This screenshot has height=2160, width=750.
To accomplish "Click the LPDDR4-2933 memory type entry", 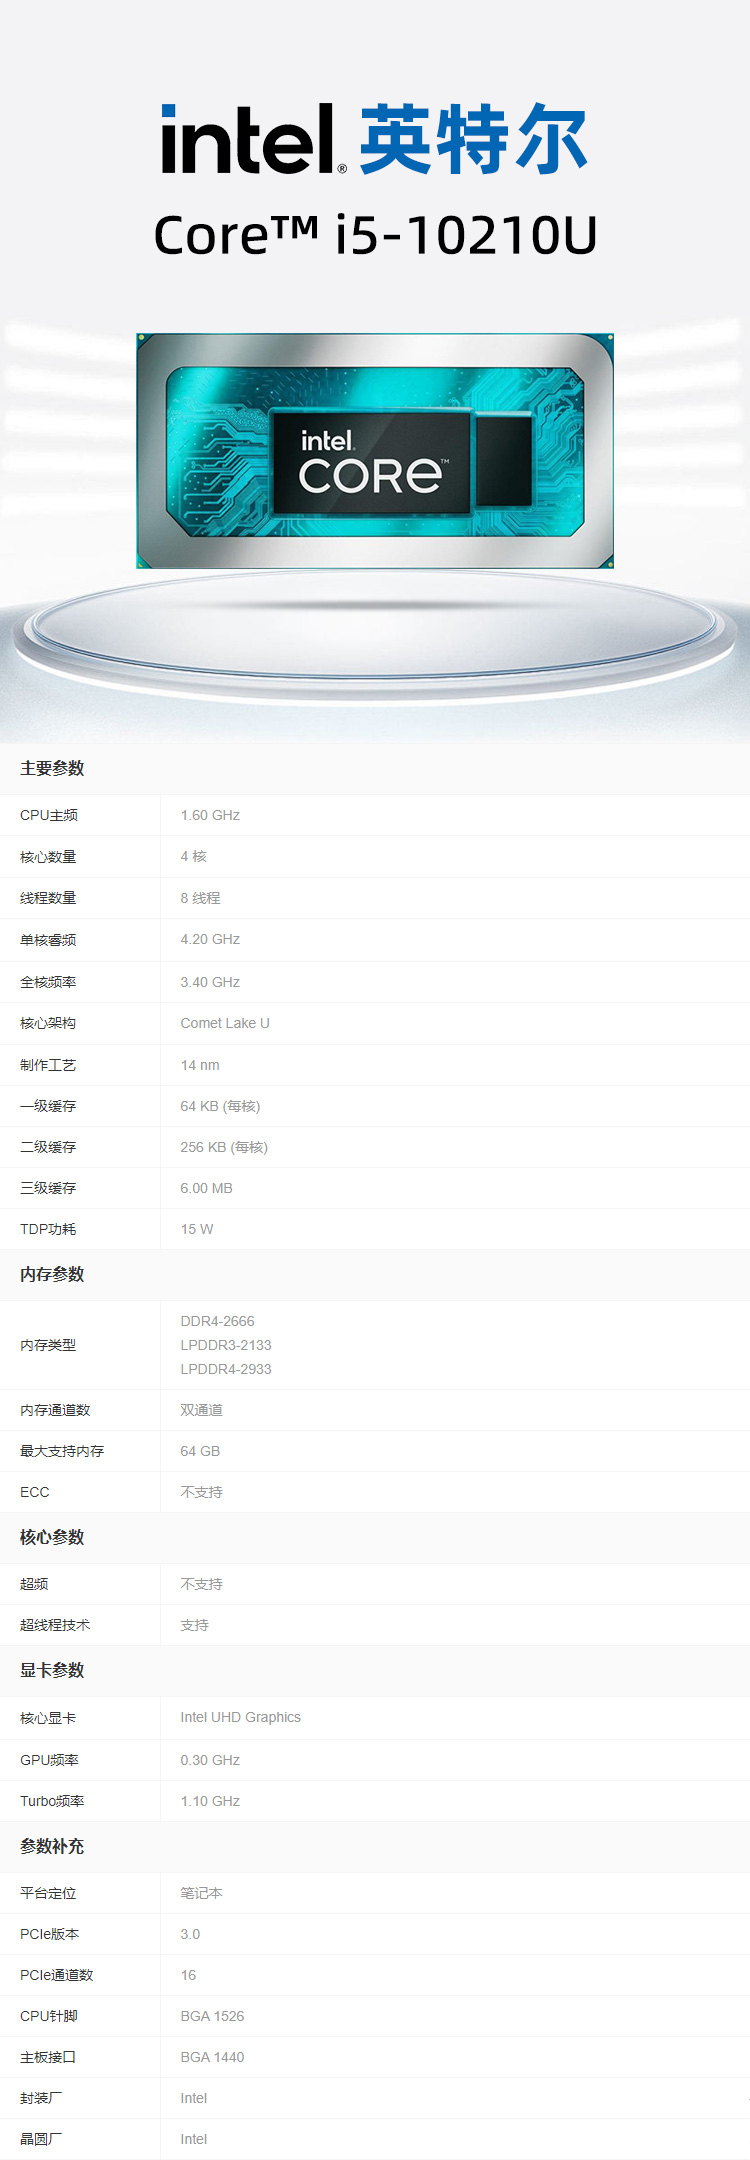I will (226, 1369).
